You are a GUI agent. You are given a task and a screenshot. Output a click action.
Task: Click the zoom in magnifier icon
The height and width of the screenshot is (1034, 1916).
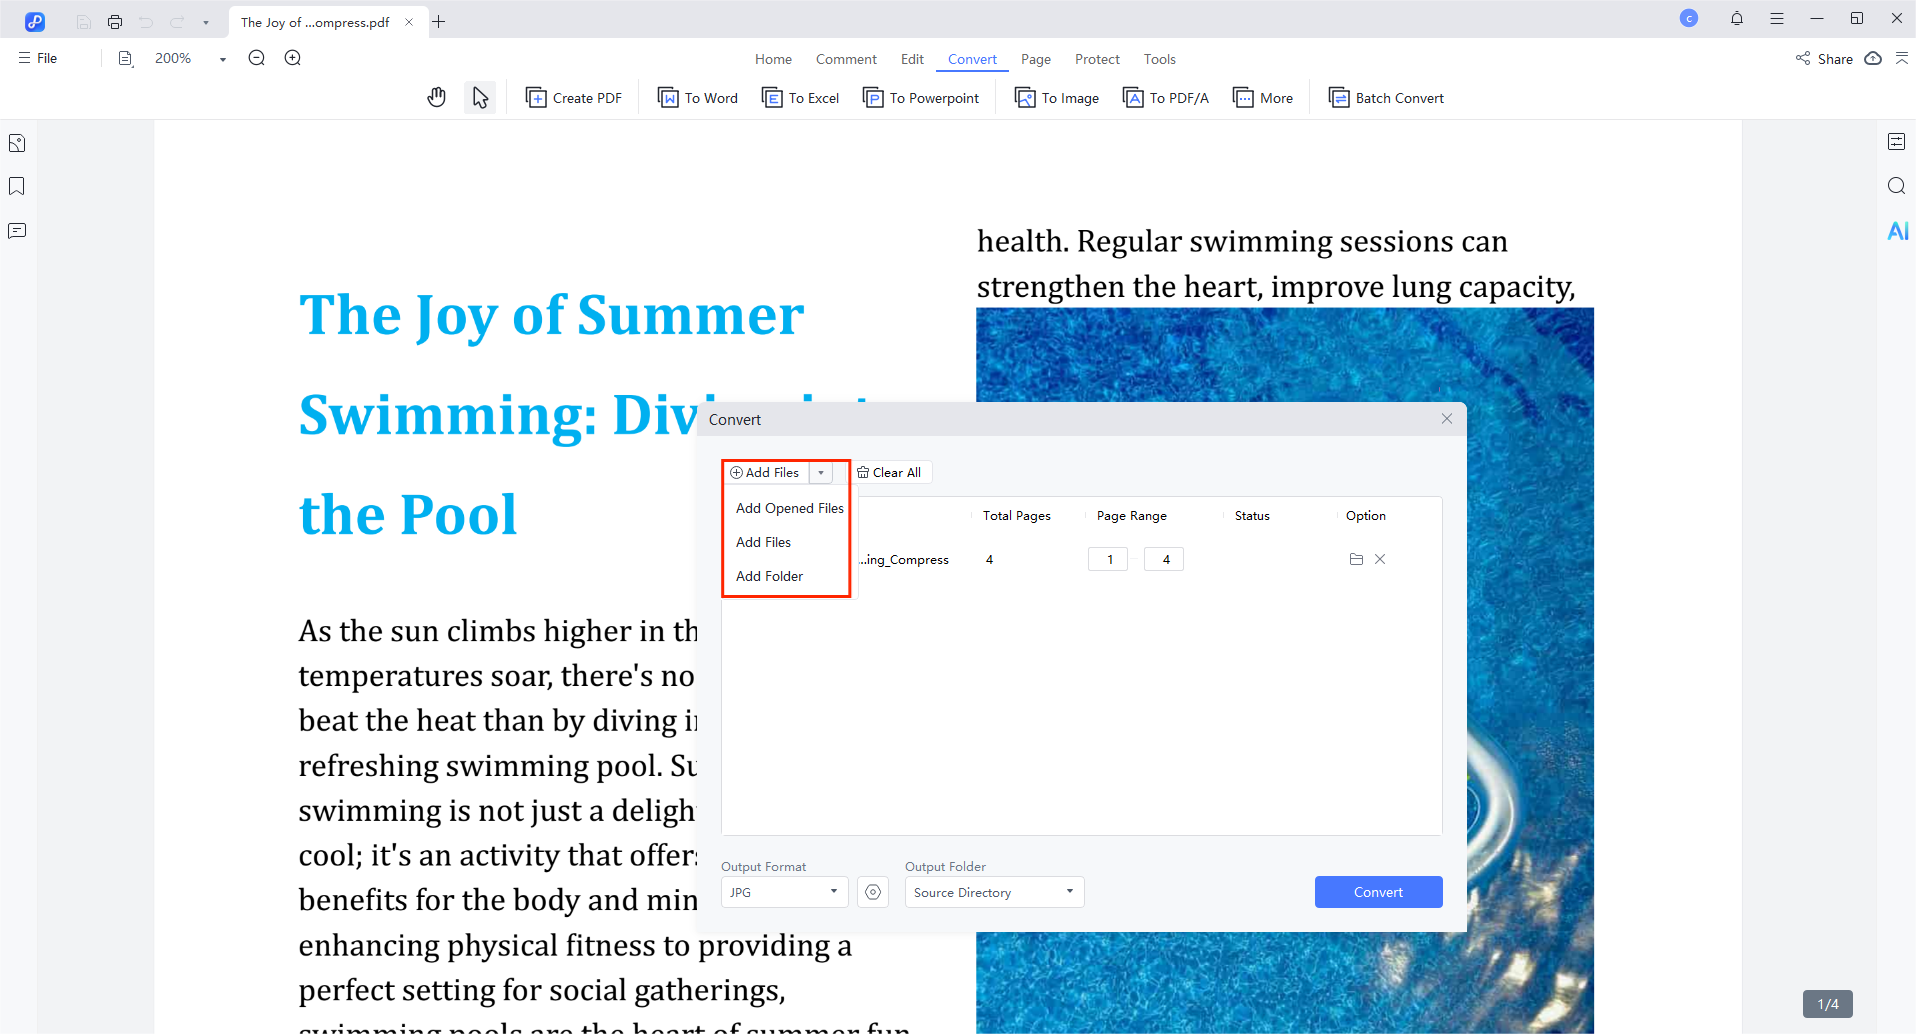(x=292, y=58)
